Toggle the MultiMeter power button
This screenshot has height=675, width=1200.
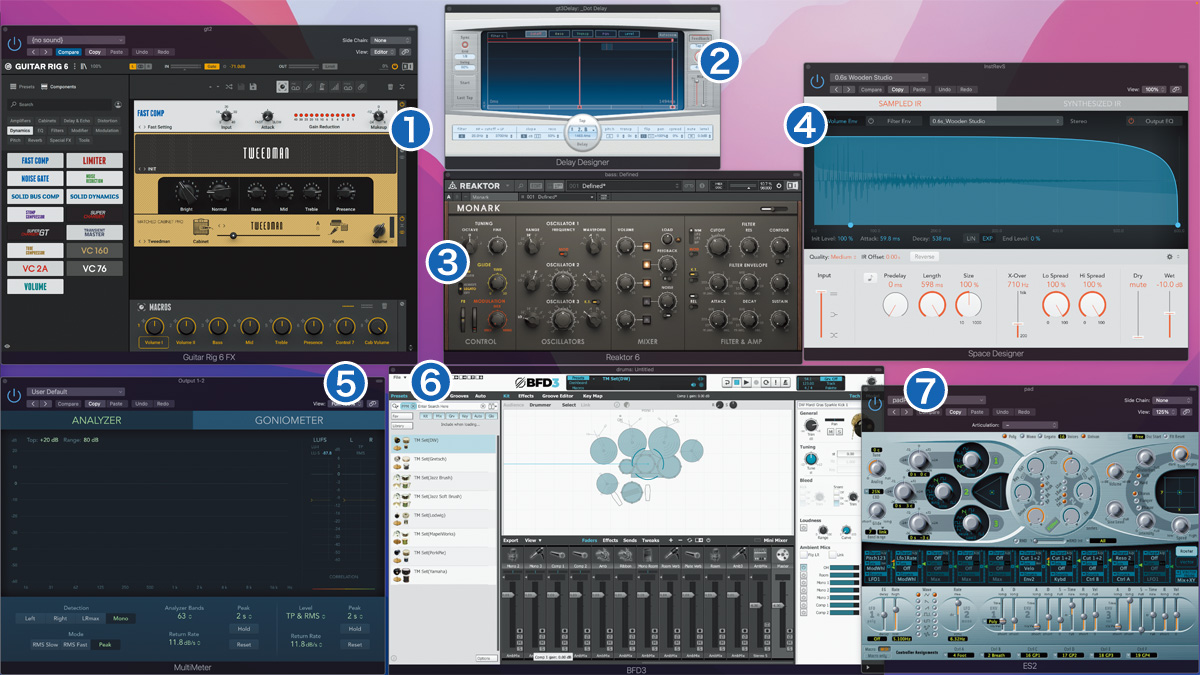pos(14,396)
